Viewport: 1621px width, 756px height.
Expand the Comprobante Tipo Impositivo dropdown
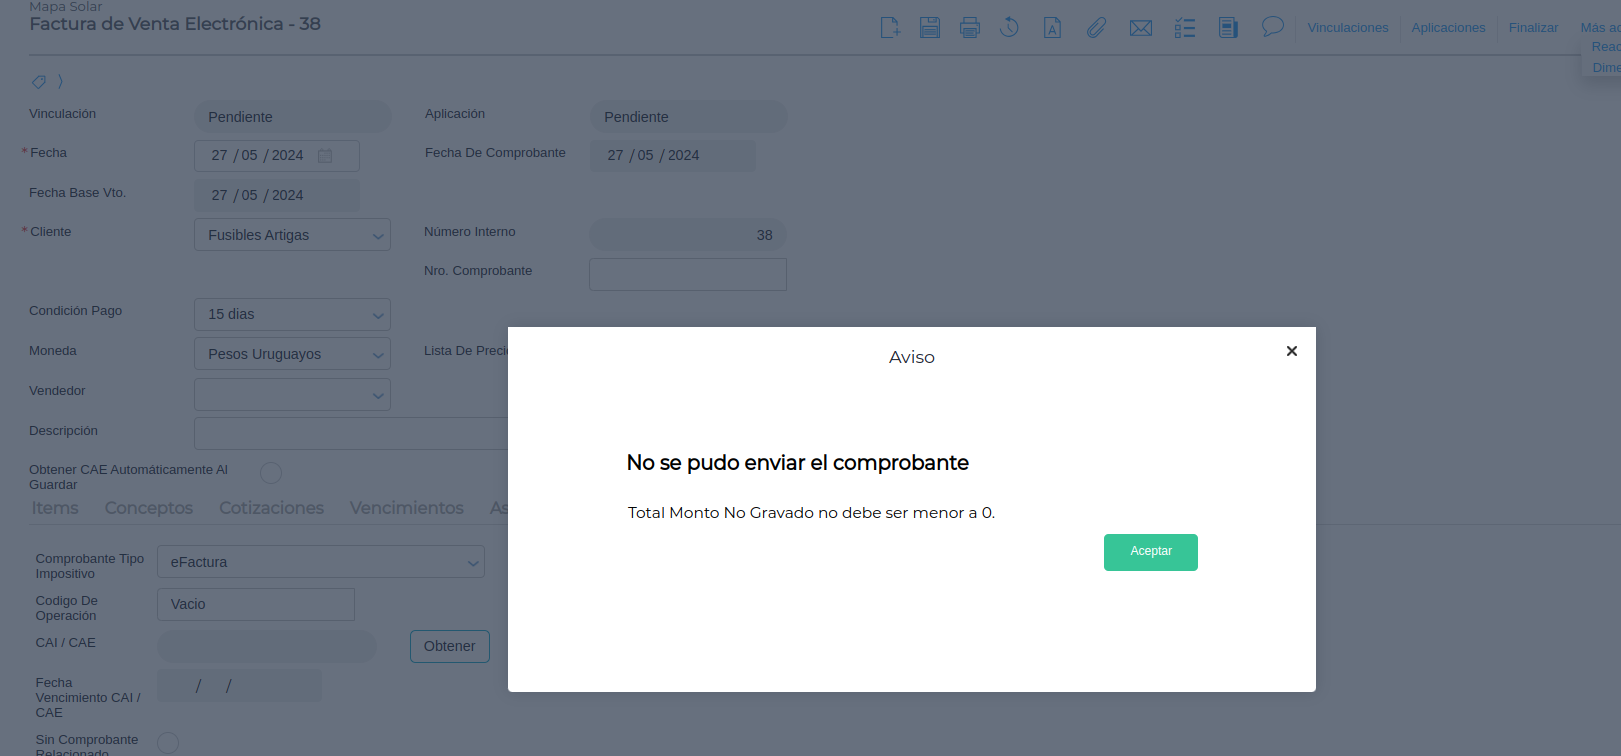[321, 562]
